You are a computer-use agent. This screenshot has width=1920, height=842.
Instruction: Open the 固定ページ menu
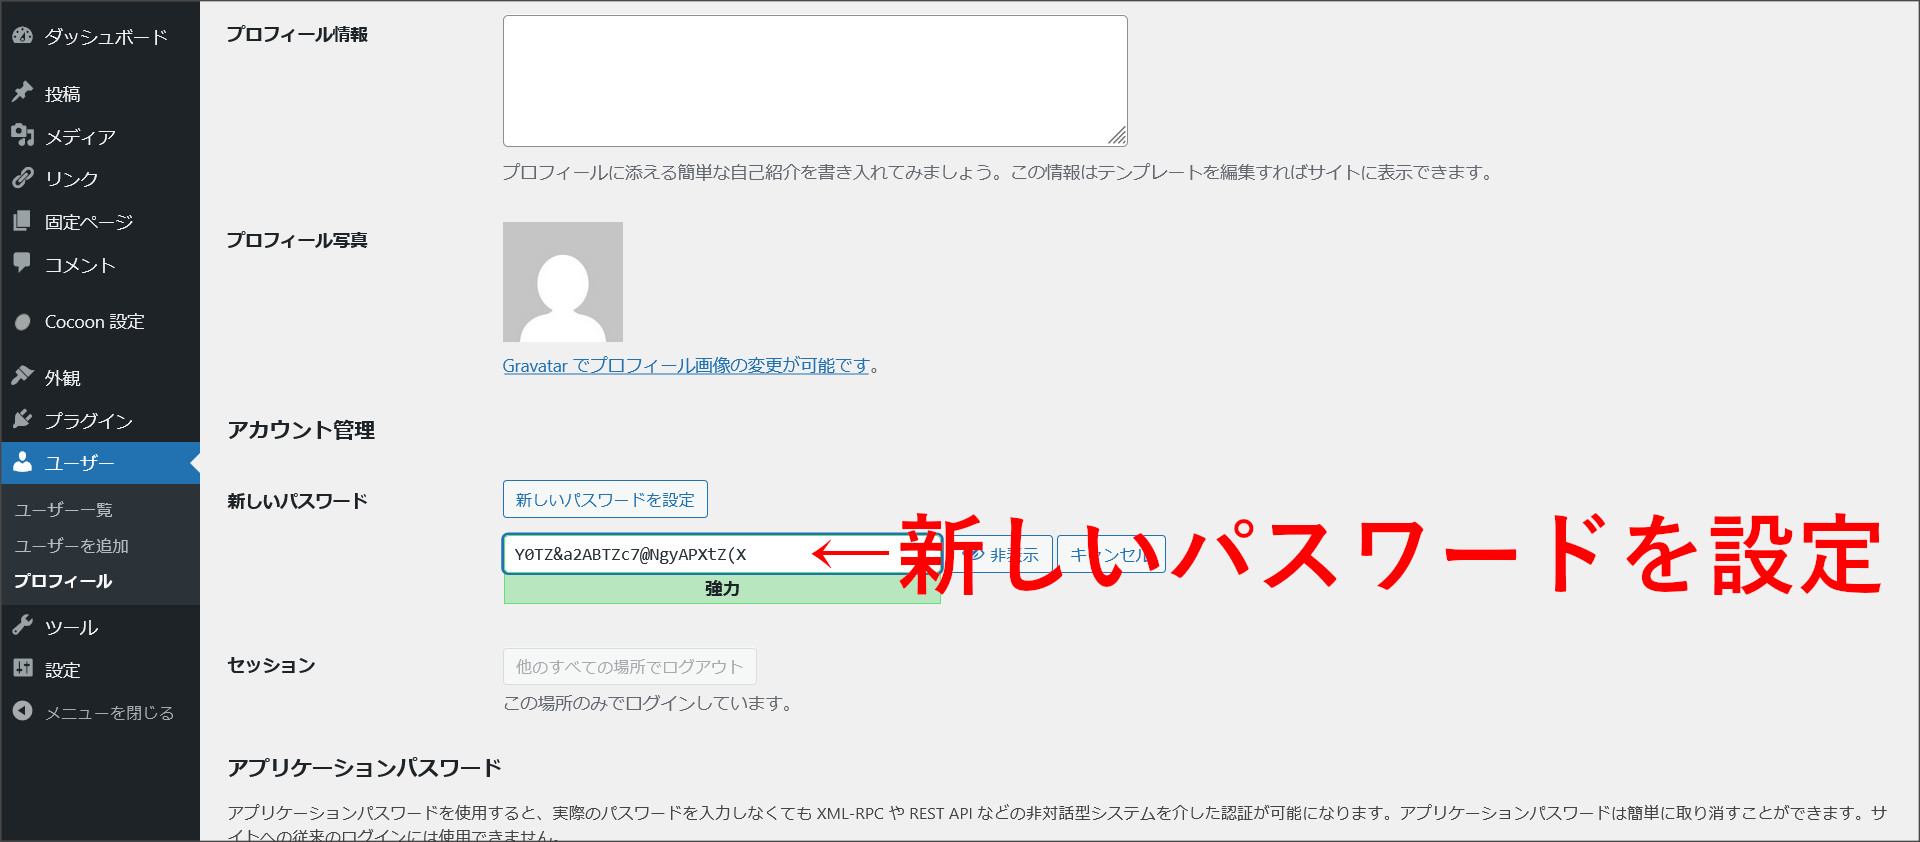coord(89,222)
